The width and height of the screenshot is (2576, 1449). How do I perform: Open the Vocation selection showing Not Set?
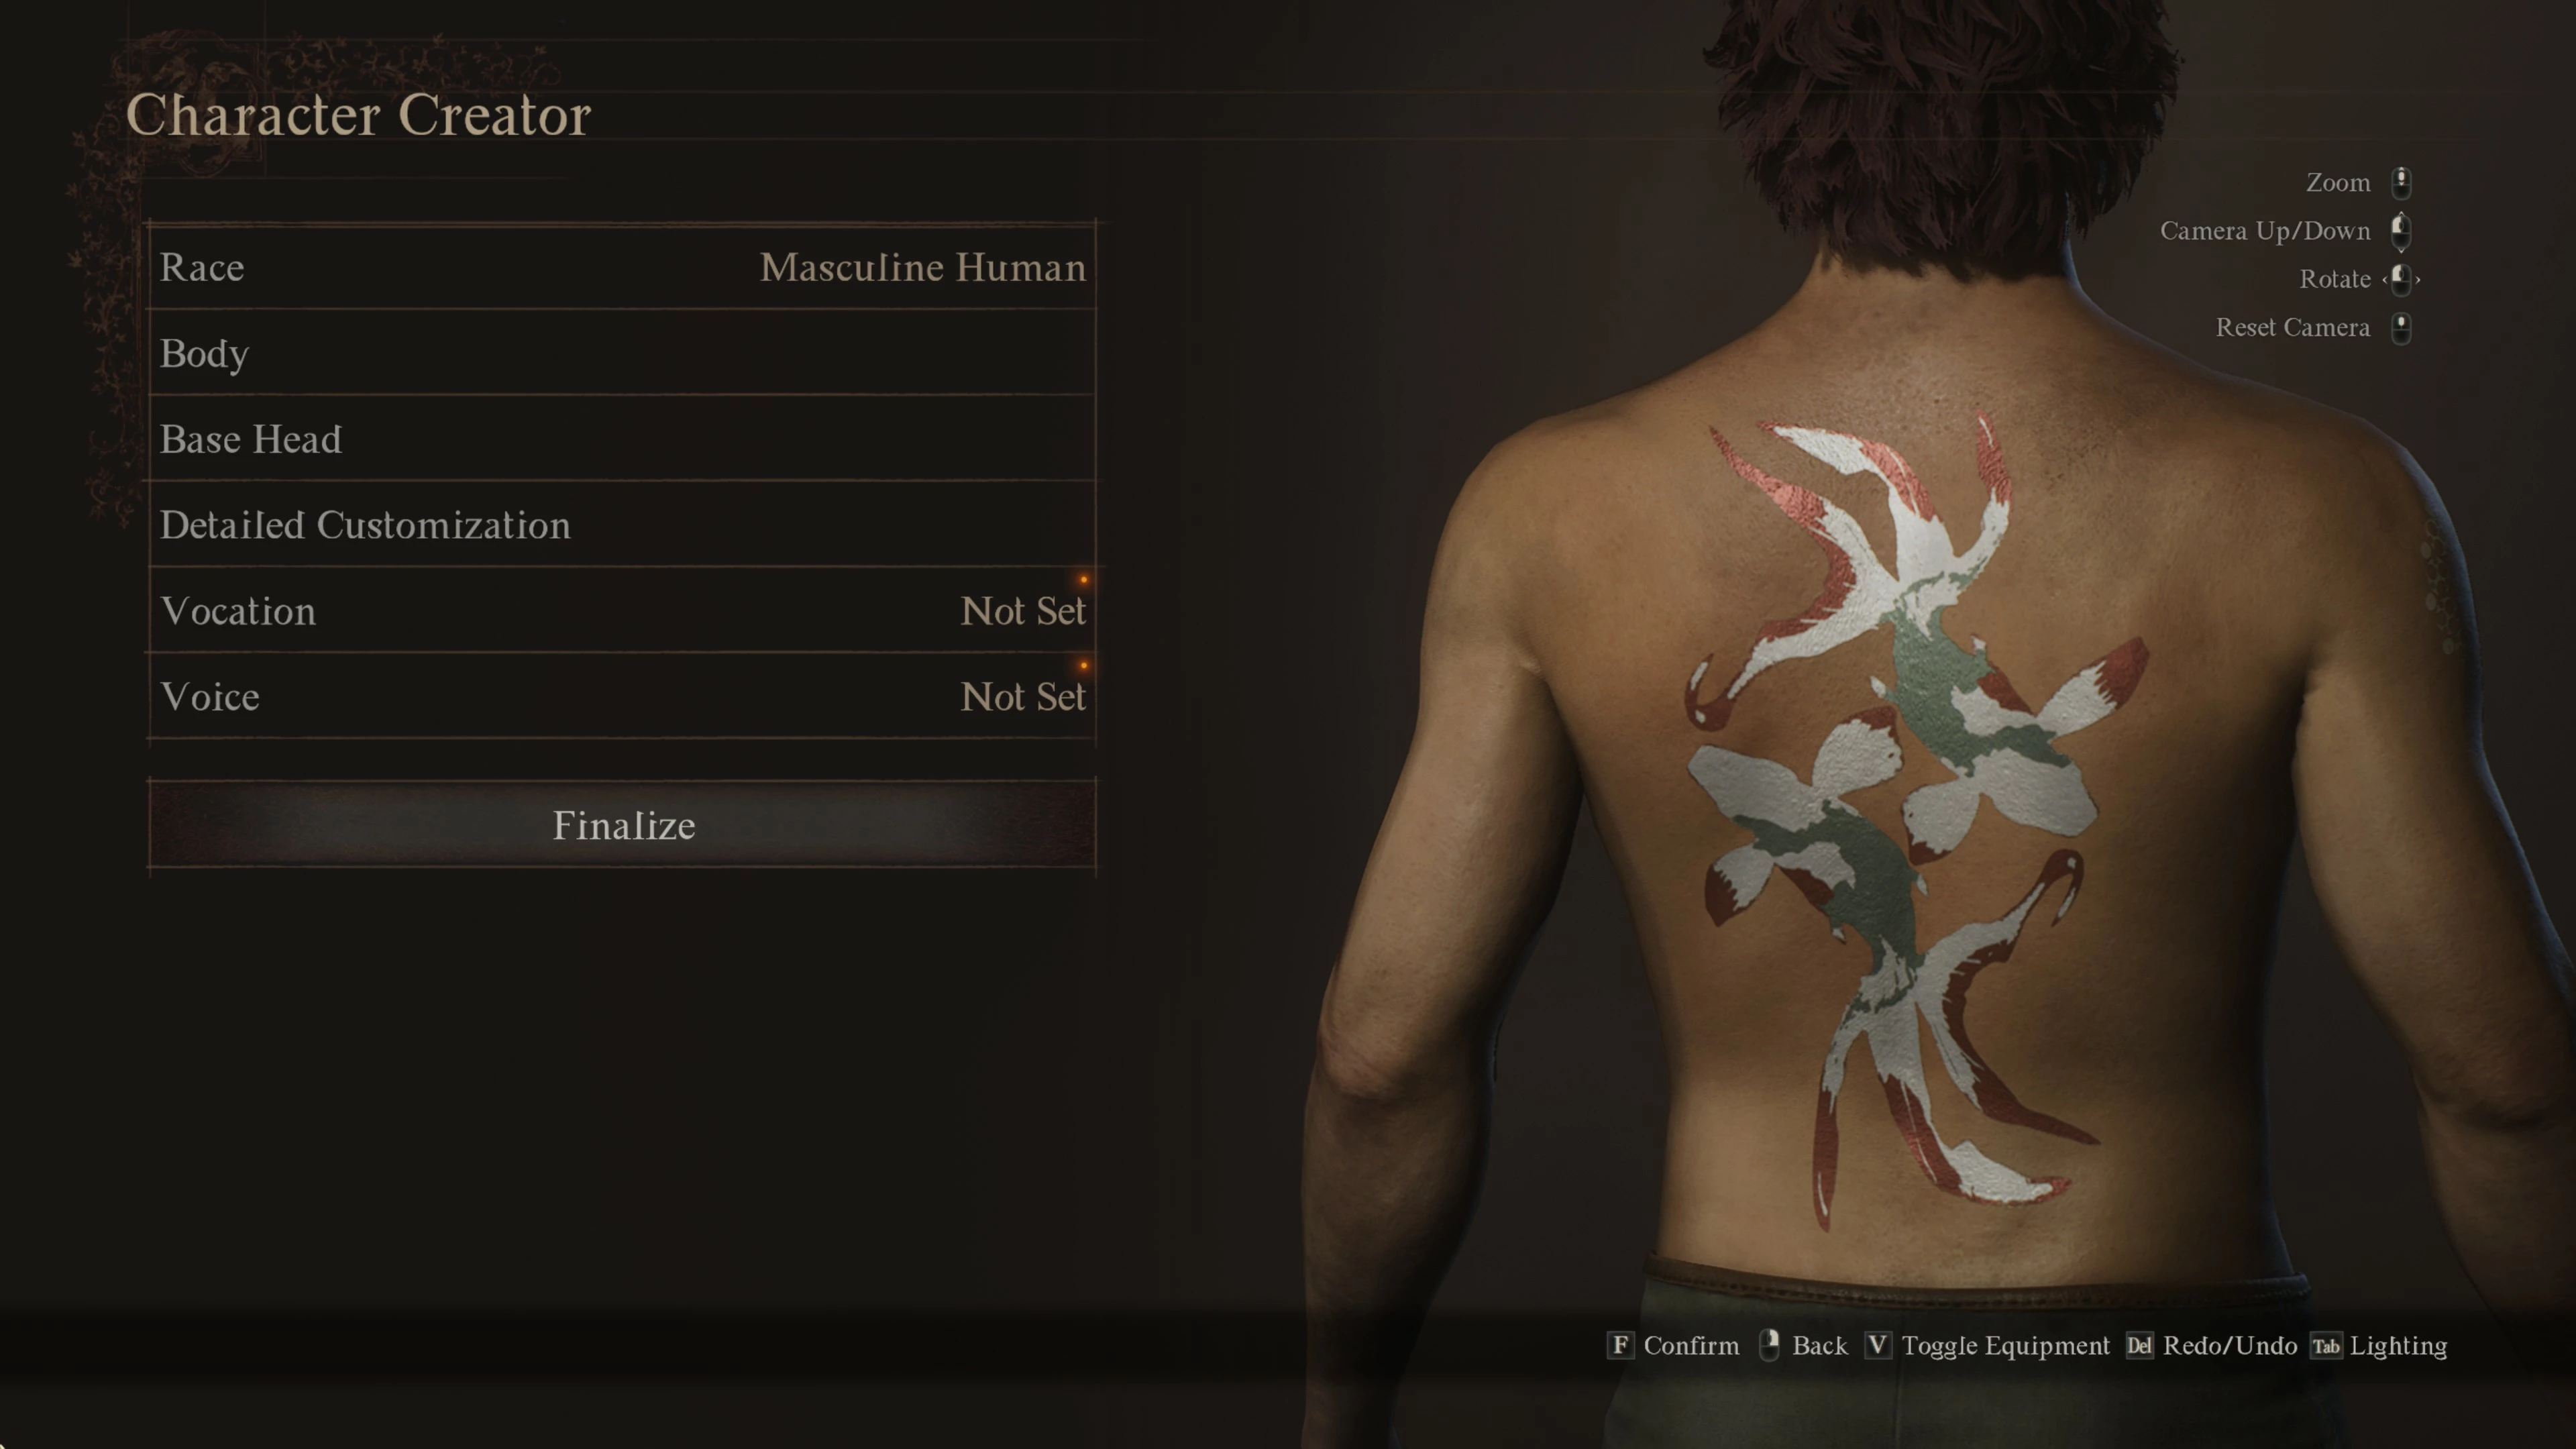[x=622, y=611]
